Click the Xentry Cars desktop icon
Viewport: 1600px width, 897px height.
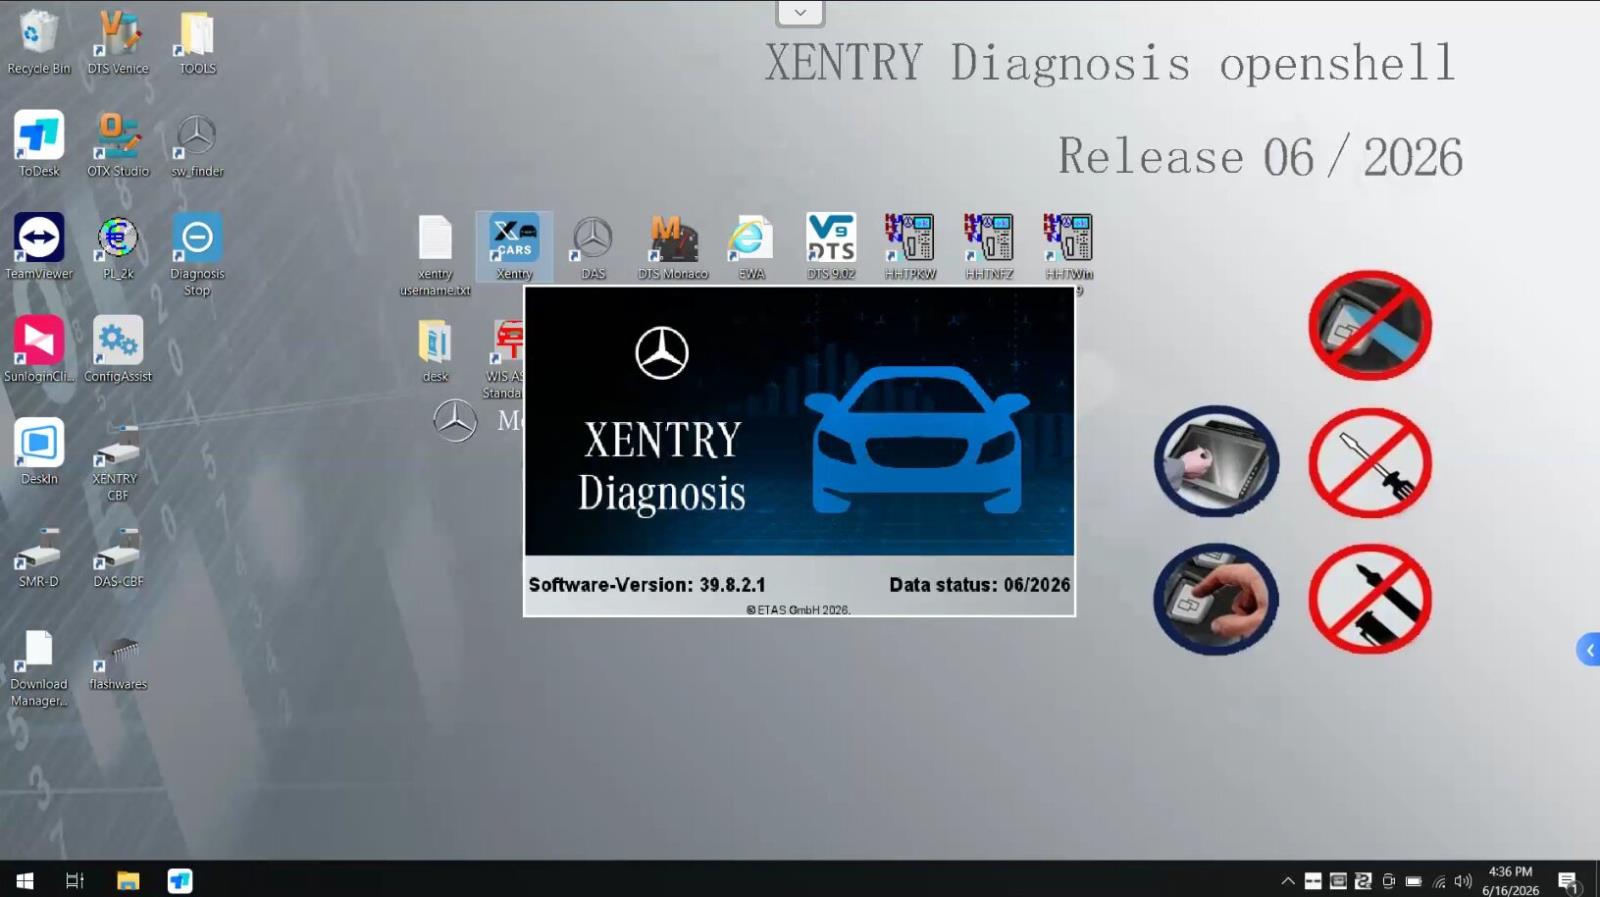coord(514,247)
